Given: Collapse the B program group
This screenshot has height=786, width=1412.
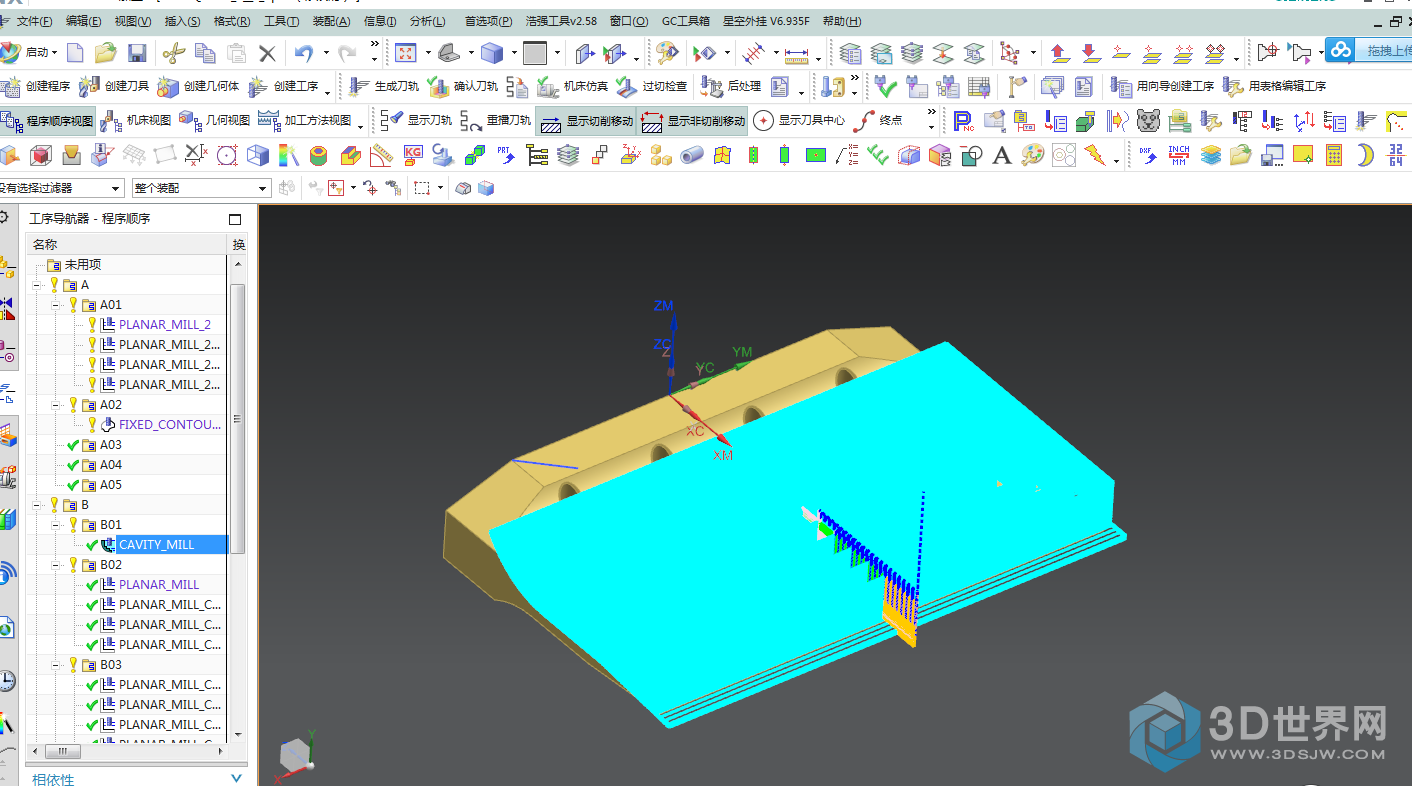Looking at the screenshot, I should click(37, 505).
